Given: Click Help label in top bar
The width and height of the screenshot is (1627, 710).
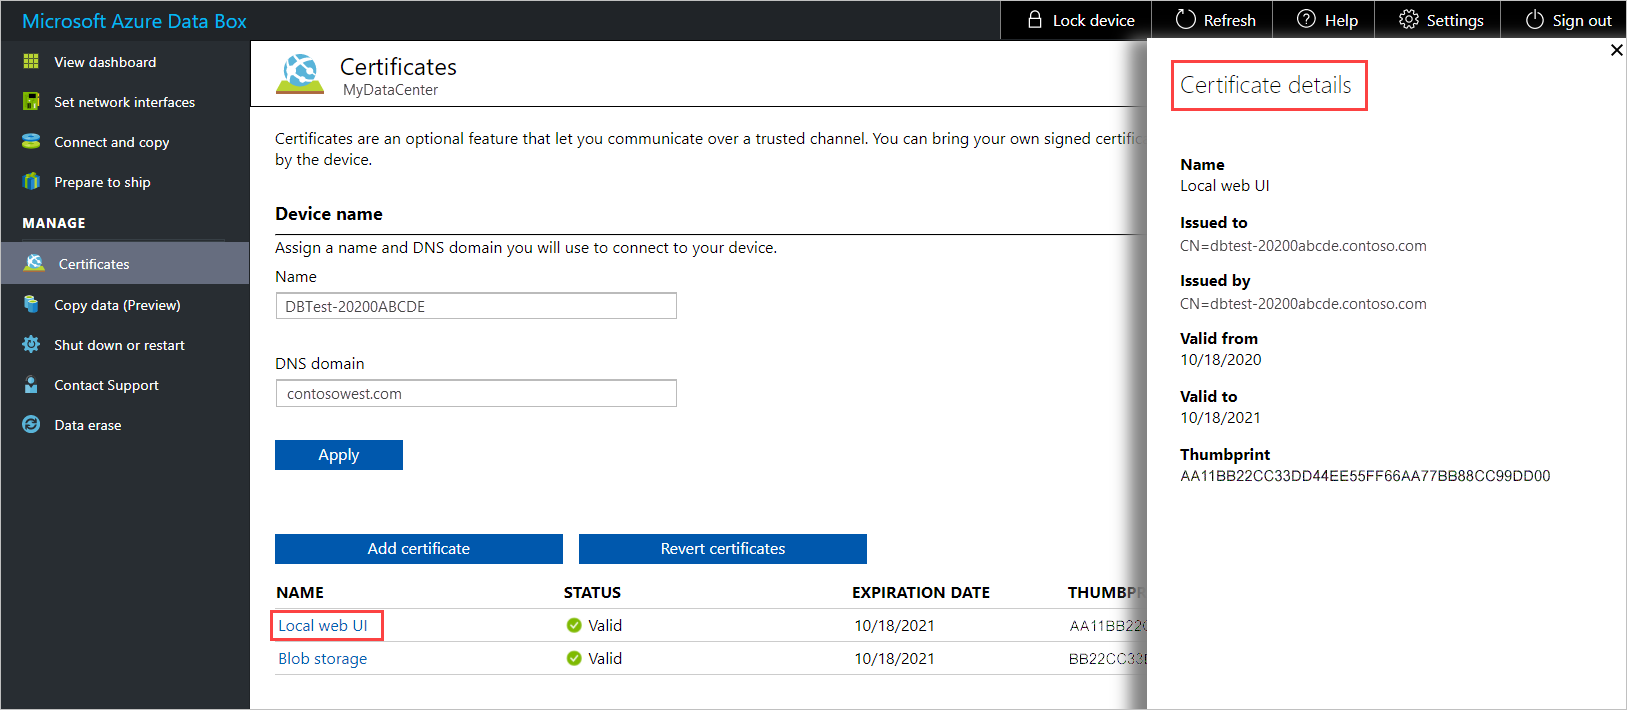Looking at the screenshot, I should pos(1341,20).
